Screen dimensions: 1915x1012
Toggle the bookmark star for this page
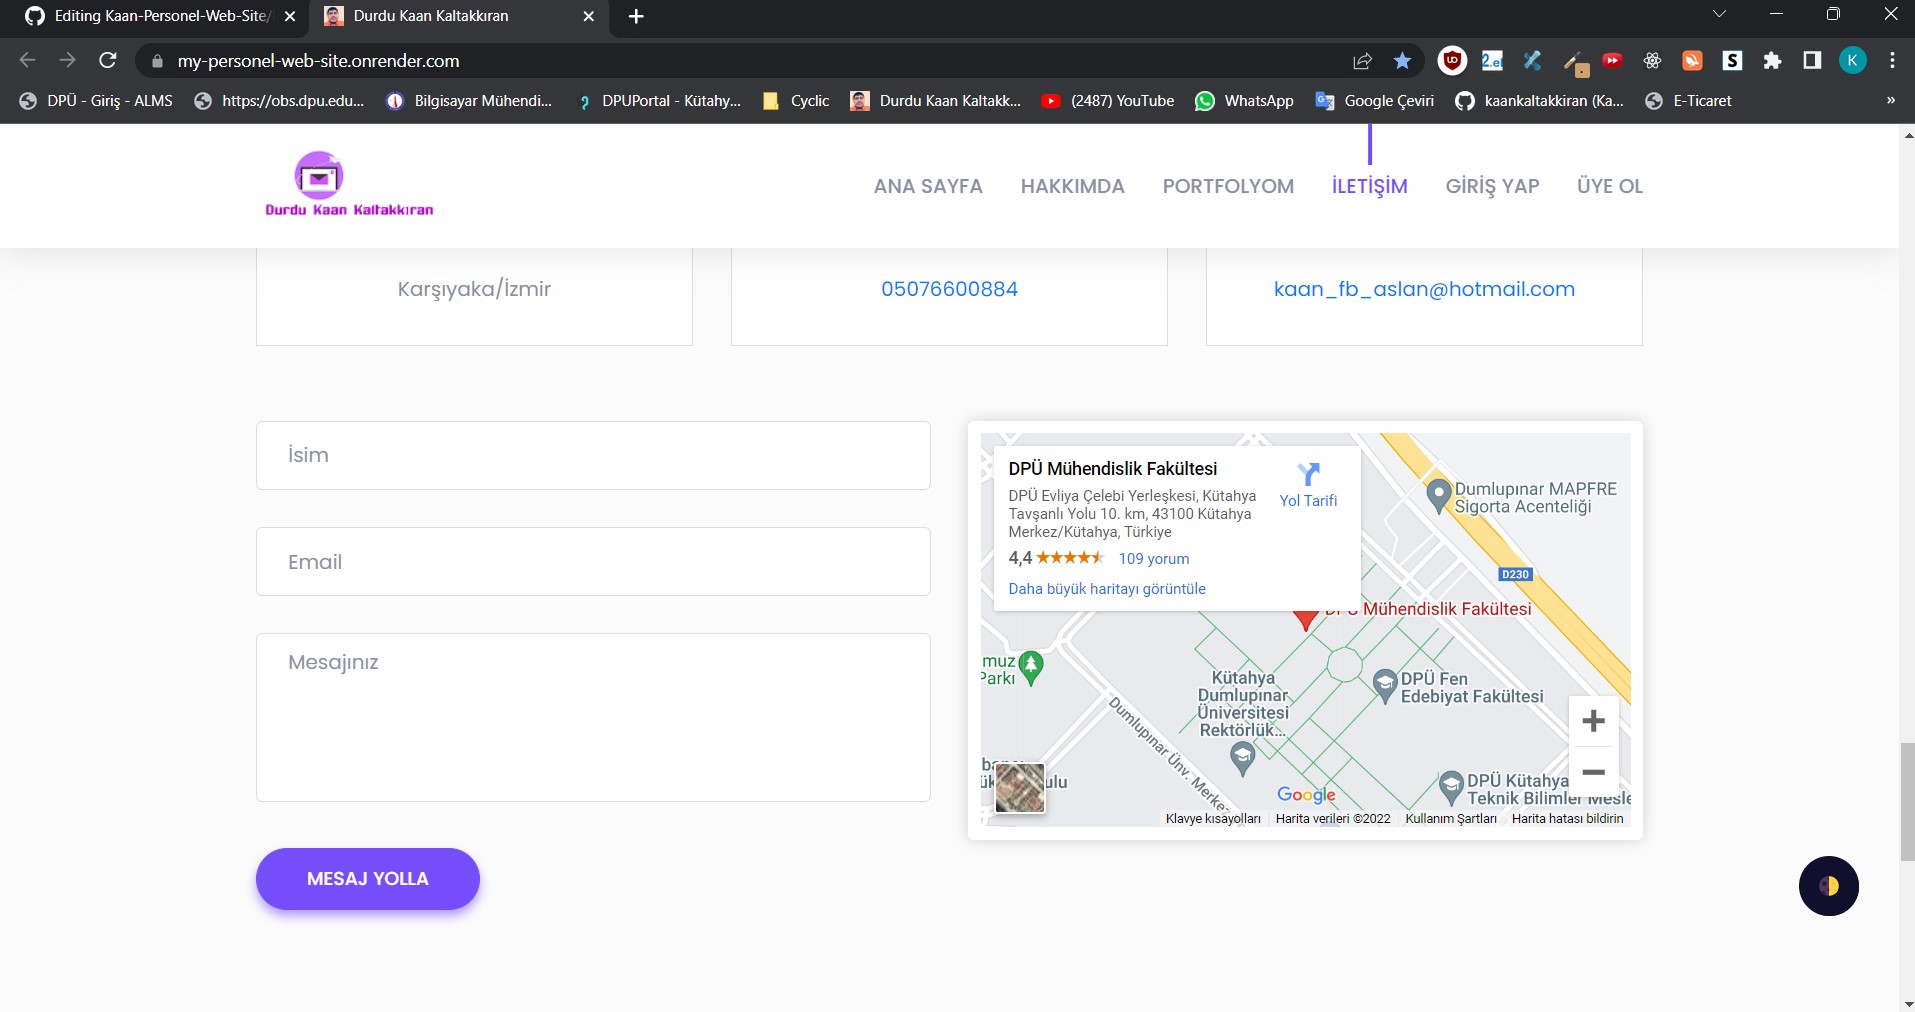(x=1402, y=61)
